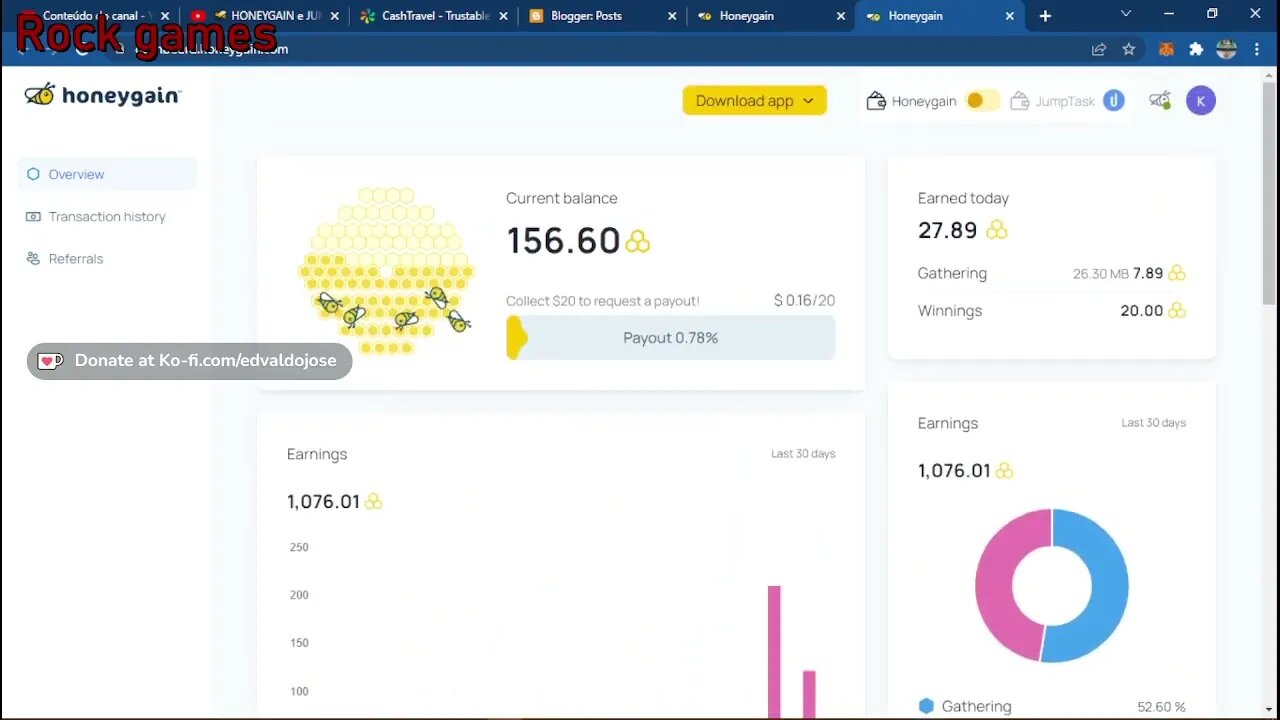
Task: Click the Referrals people icon
Action: pos(33,258)
